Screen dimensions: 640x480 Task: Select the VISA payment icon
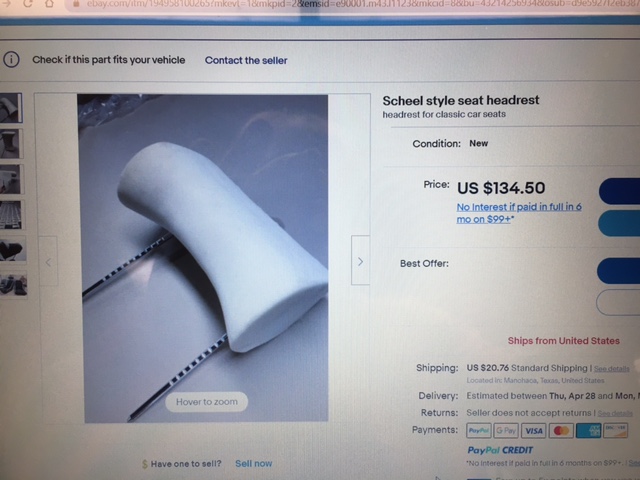coord(533,431)
